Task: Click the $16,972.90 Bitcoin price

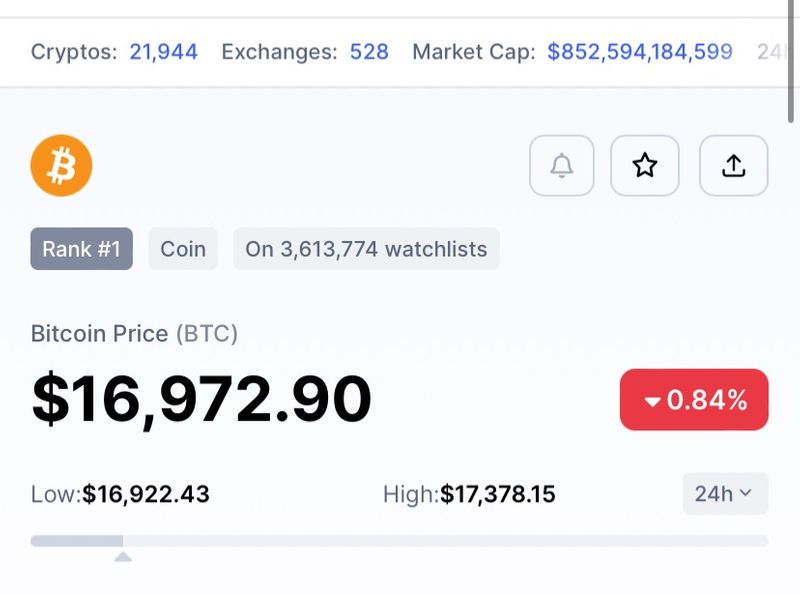Action: point(202,400)
